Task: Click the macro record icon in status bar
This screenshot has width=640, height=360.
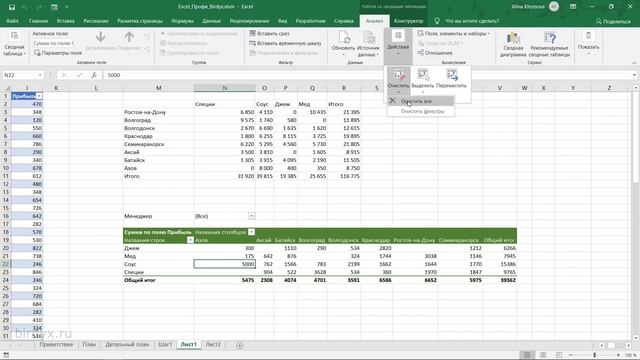Action: [6, 356]
